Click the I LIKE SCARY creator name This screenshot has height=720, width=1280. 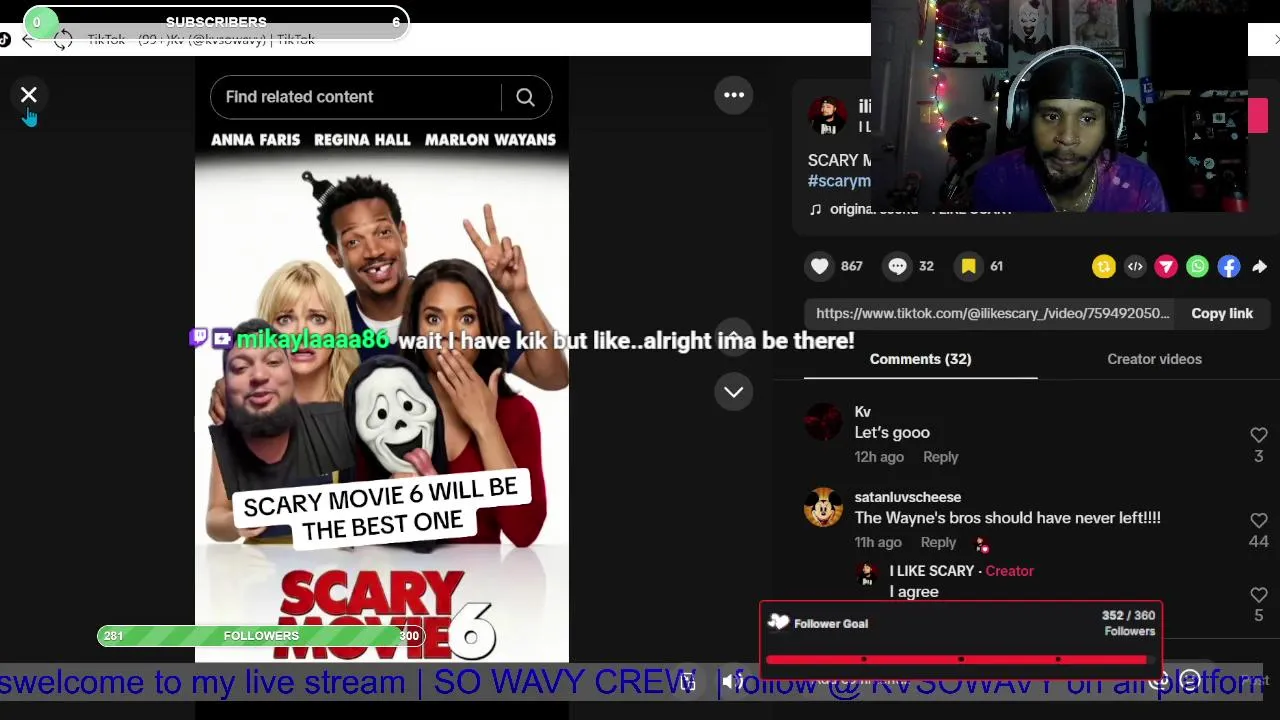931,571
